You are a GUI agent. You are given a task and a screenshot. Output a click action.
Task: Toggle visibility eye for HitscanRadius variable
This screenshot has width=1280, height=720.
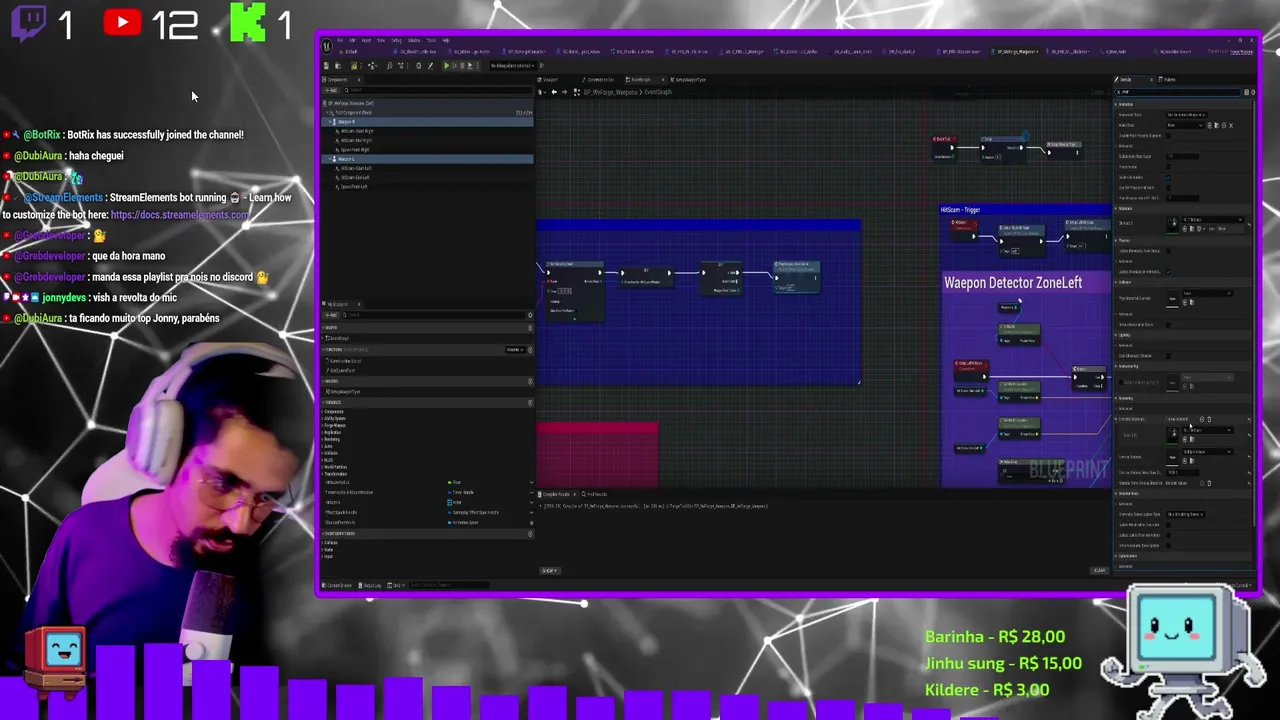531,482
